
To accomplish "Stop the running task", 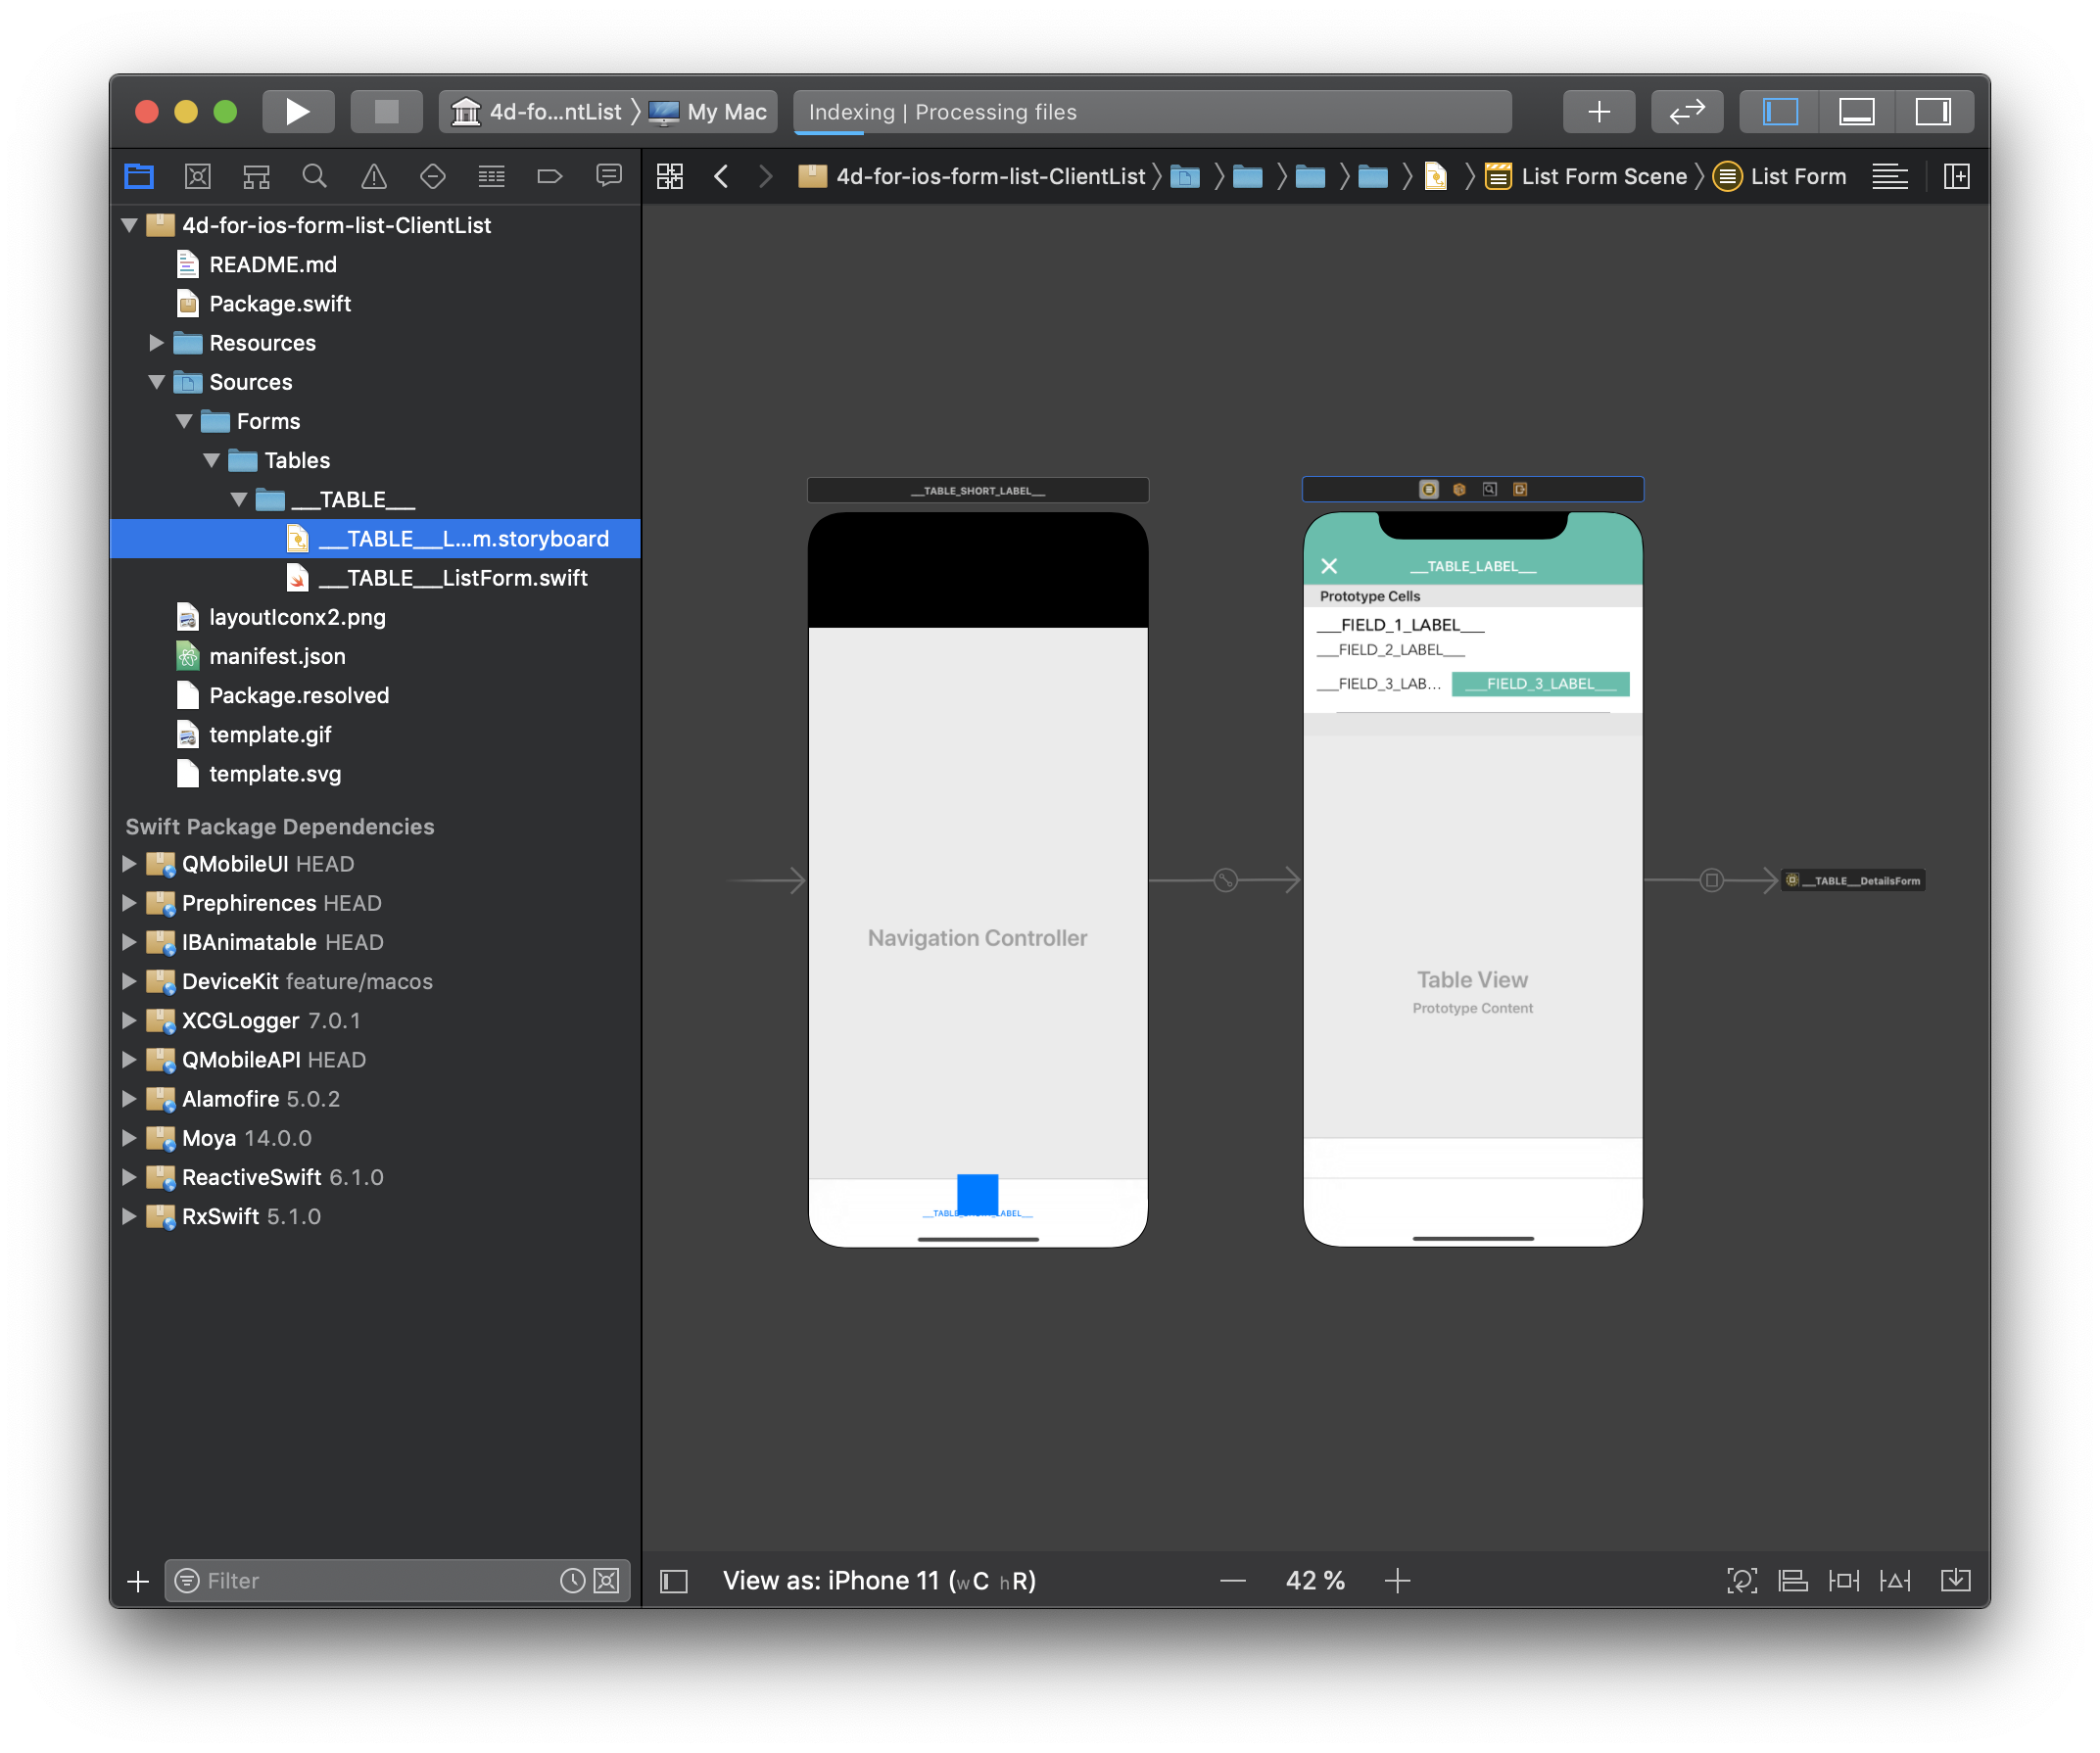I will 386,111.
